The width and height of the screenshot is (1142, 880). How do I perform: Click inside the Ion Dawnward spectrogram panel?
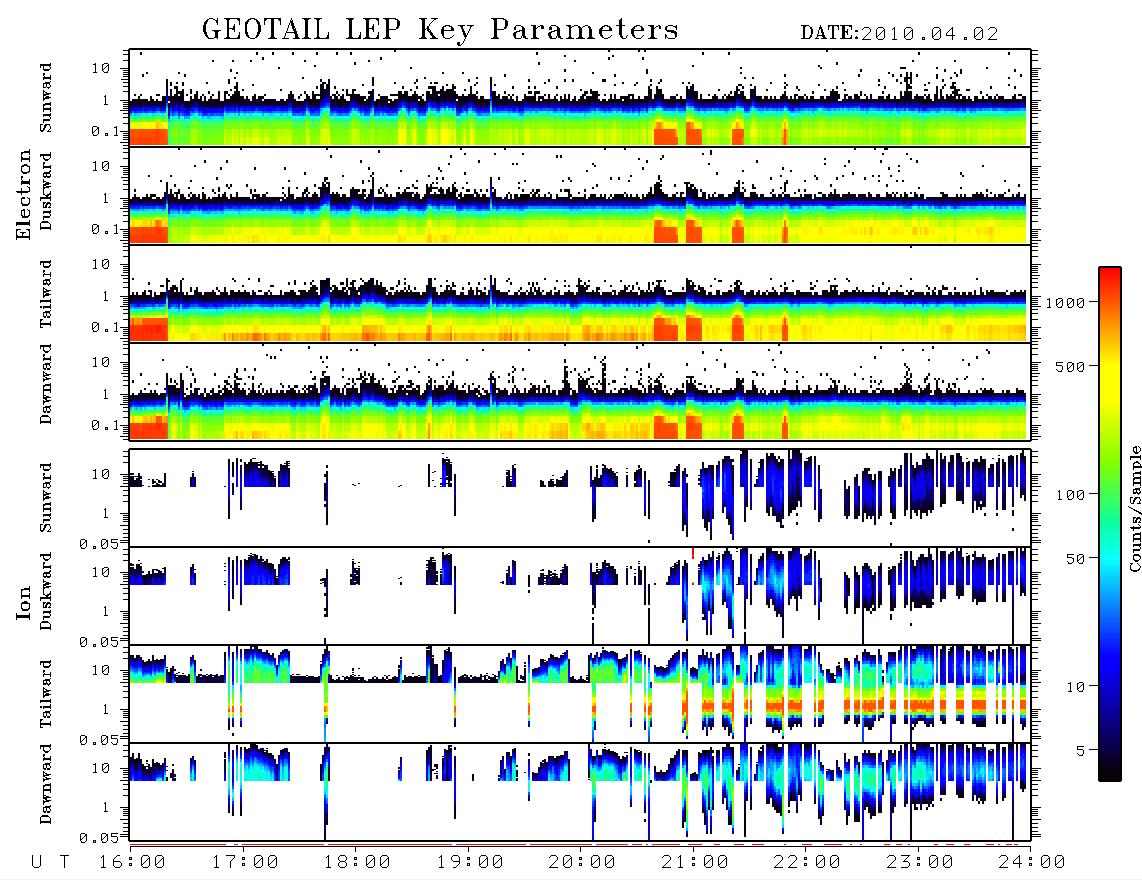point(580,791)
